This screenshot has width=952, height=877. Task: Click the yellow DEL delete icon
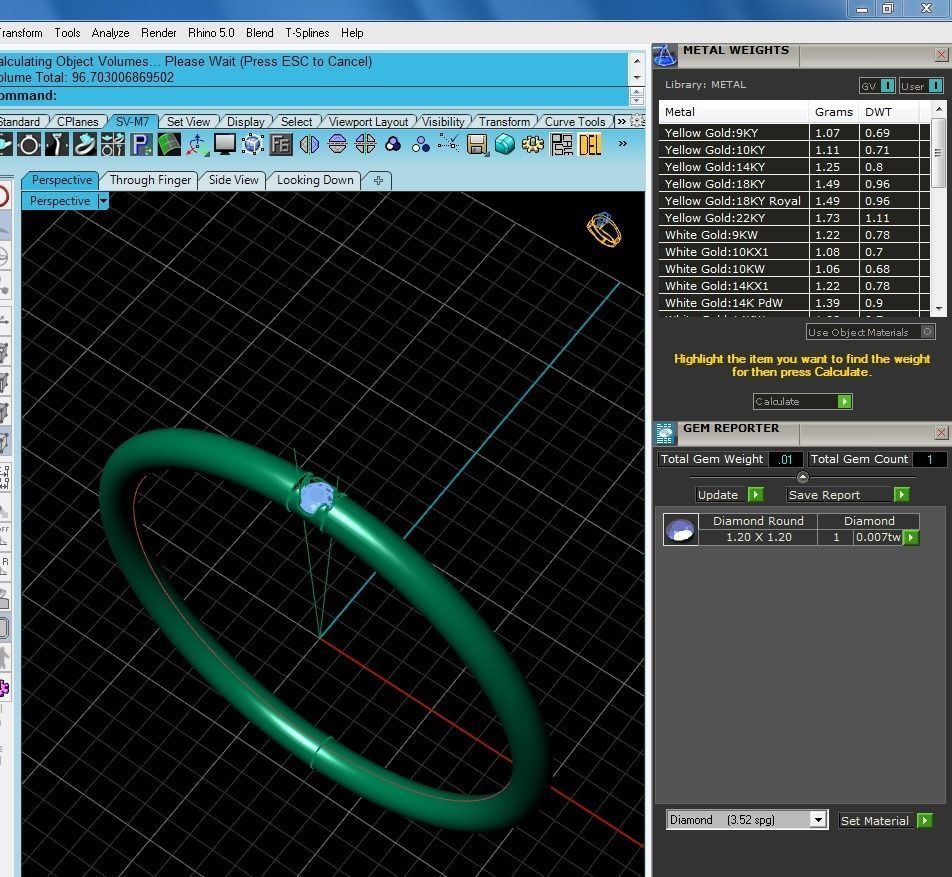[590, 145]
